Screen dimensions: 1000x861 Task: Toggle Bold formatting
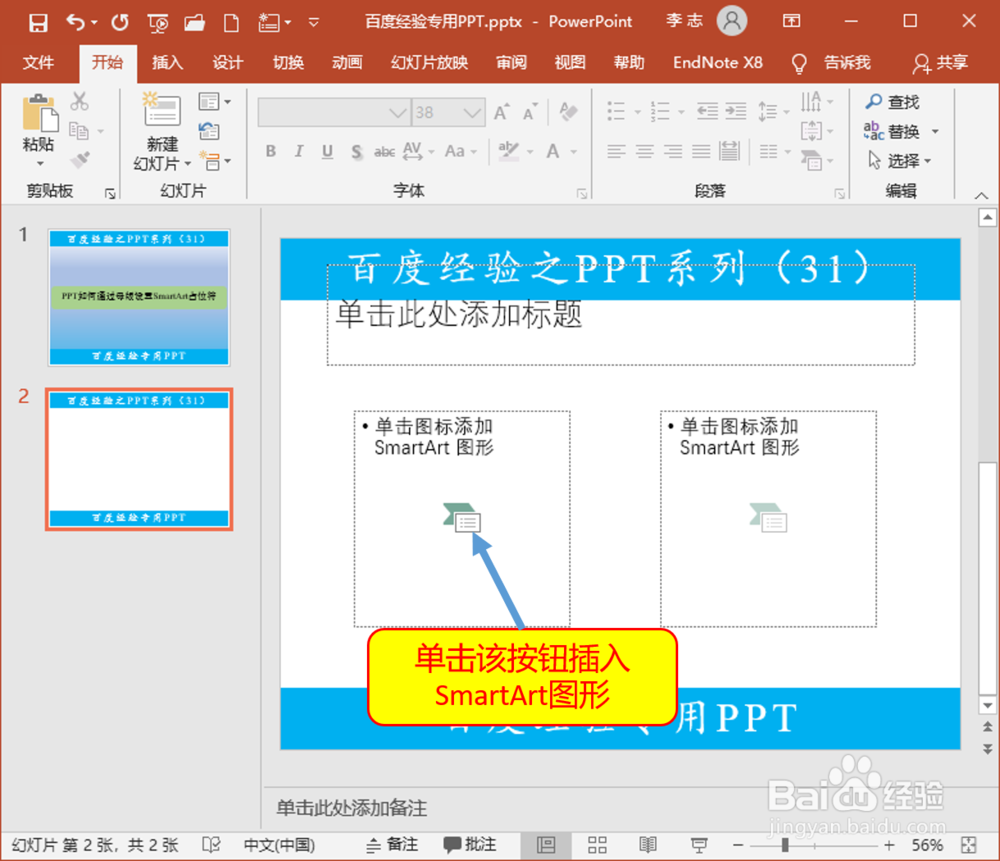271,151
